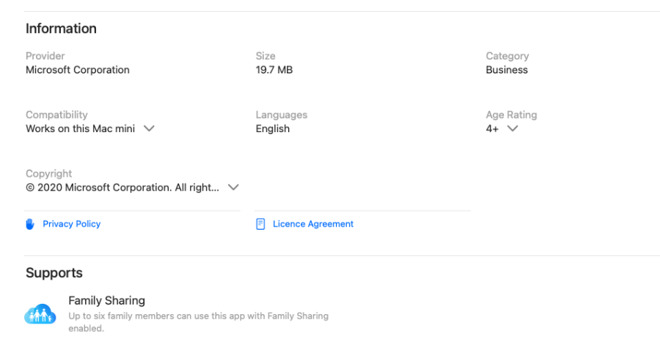The image size is (660, 364).
Task: Click the Copyright label
Action: pyautogui.click(x=49, y=174)
